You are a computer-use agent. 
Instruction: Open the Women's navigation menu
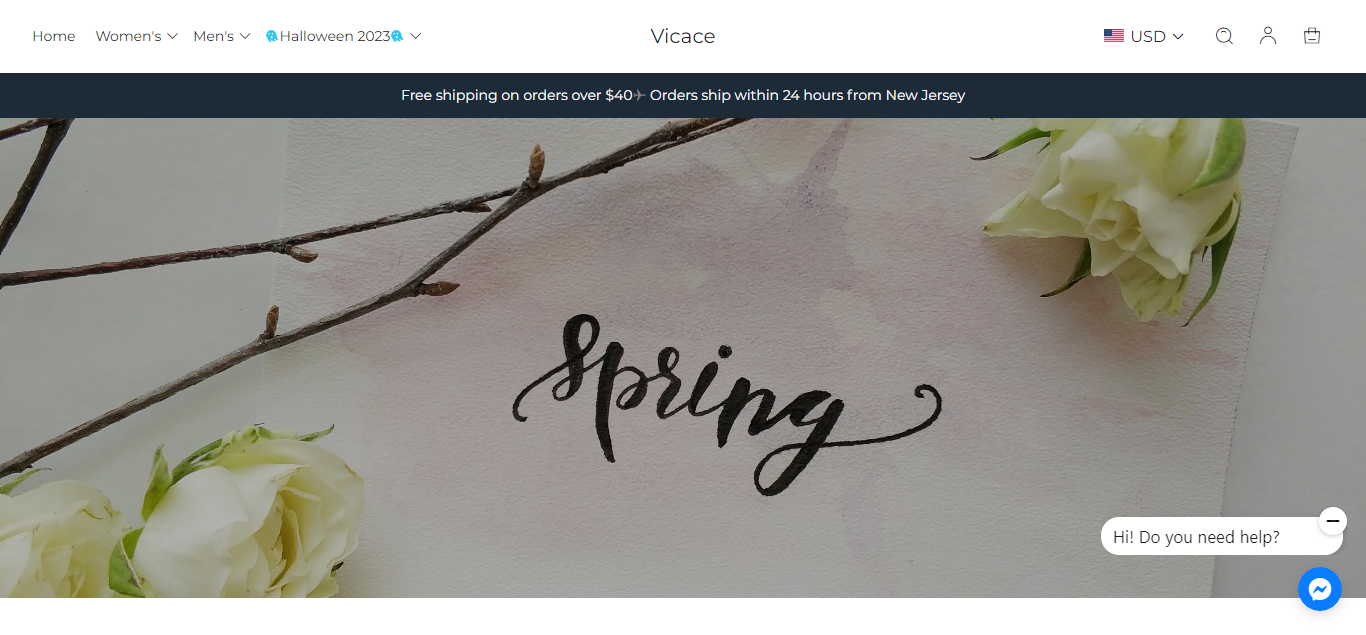(128, 36)
